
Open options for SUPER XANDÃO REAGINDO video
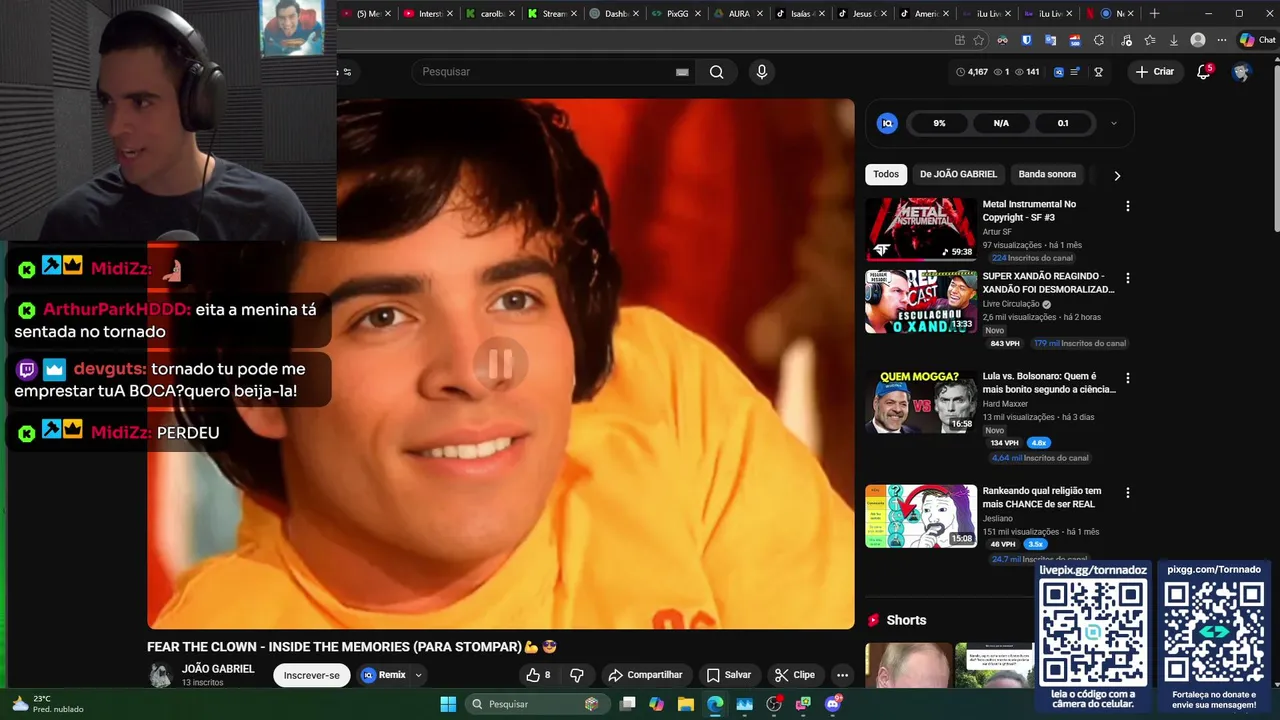tap(1128, 278)
